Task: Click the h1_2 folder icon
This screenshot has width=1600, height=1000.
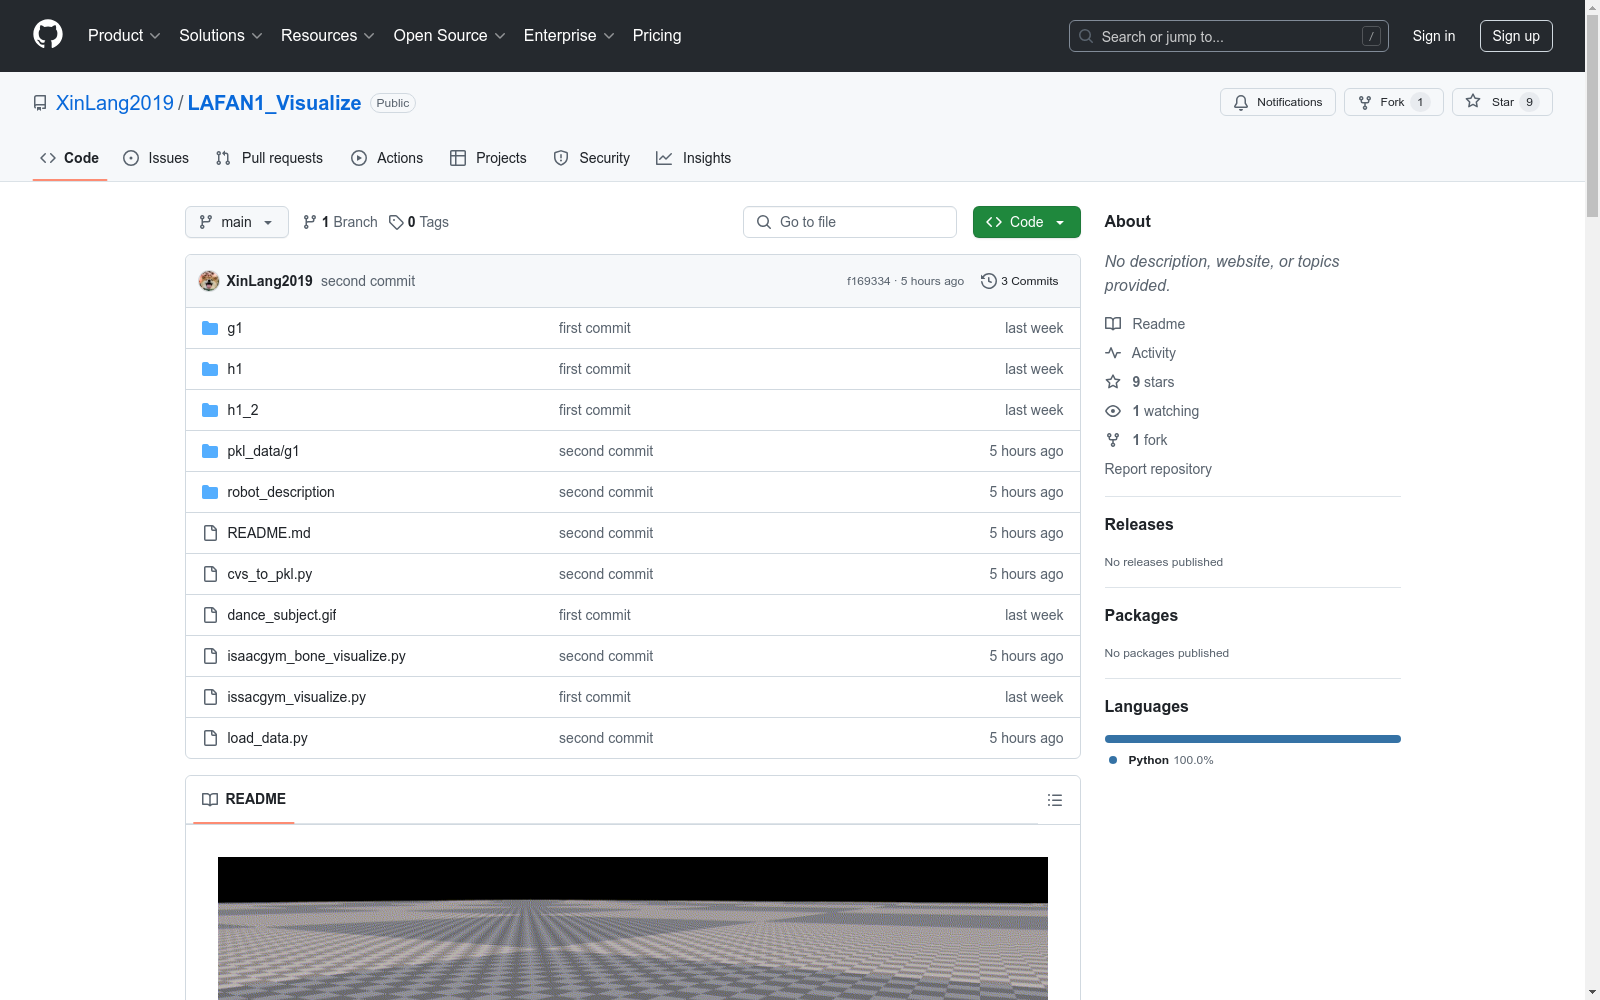Action: 210,410
